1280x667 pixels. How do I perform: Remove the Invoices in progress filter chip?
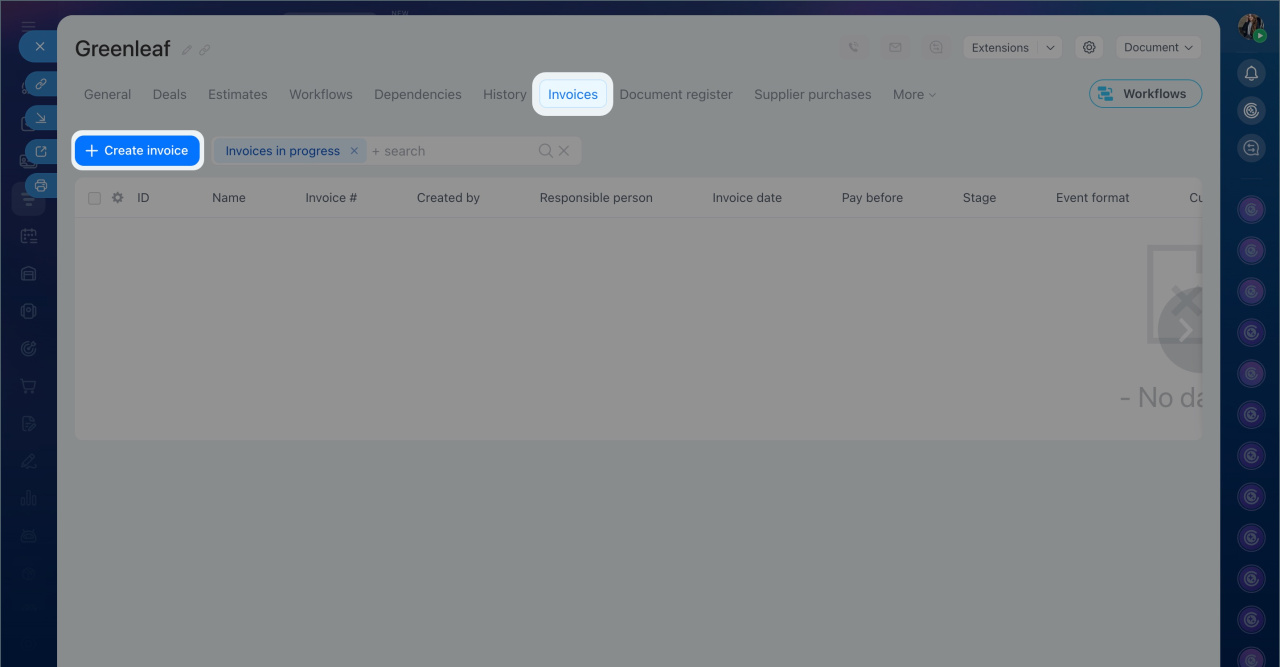pyautogui.click(x=354, y=151)
